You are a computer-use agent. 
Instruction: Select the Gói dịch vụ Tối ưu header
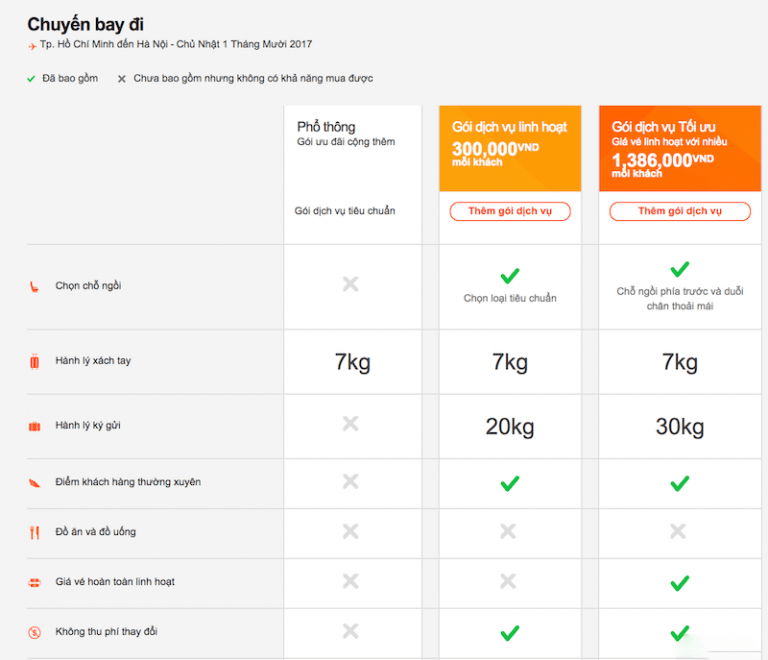tap(662, 127)
